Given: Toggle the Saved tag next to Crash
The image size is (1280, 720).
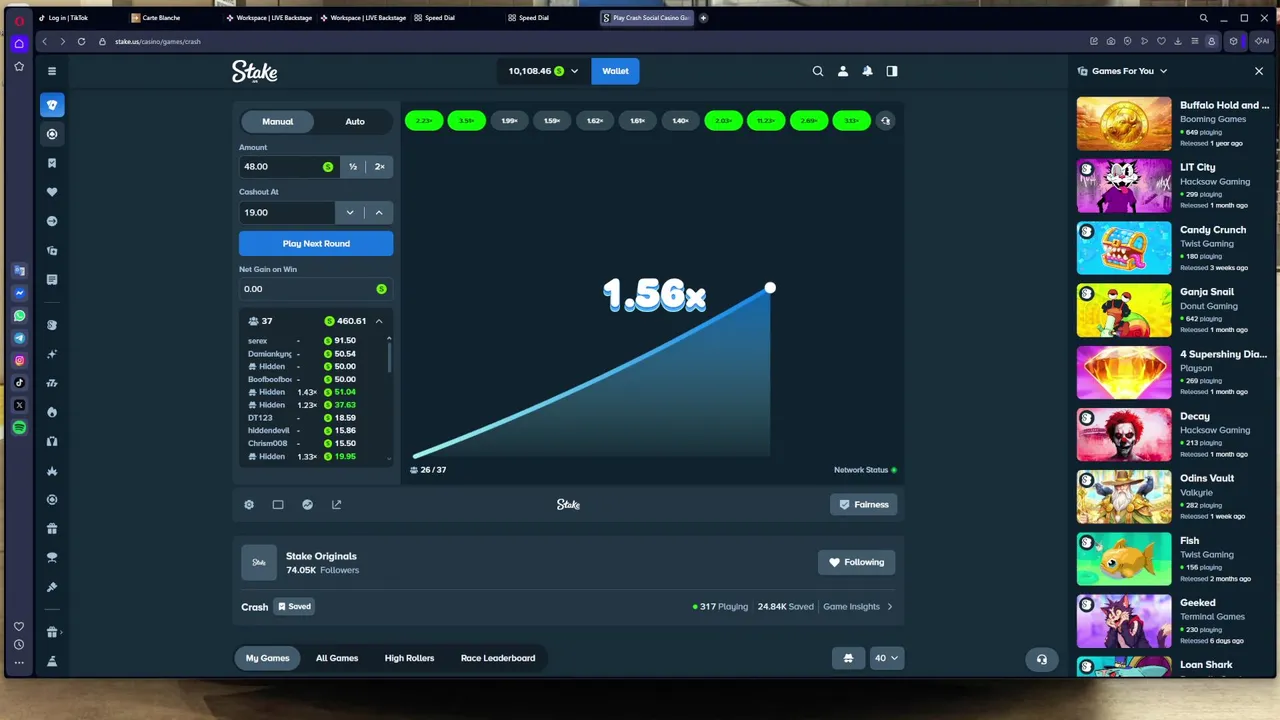Looking at the screenshot, I should coord(294,607).
